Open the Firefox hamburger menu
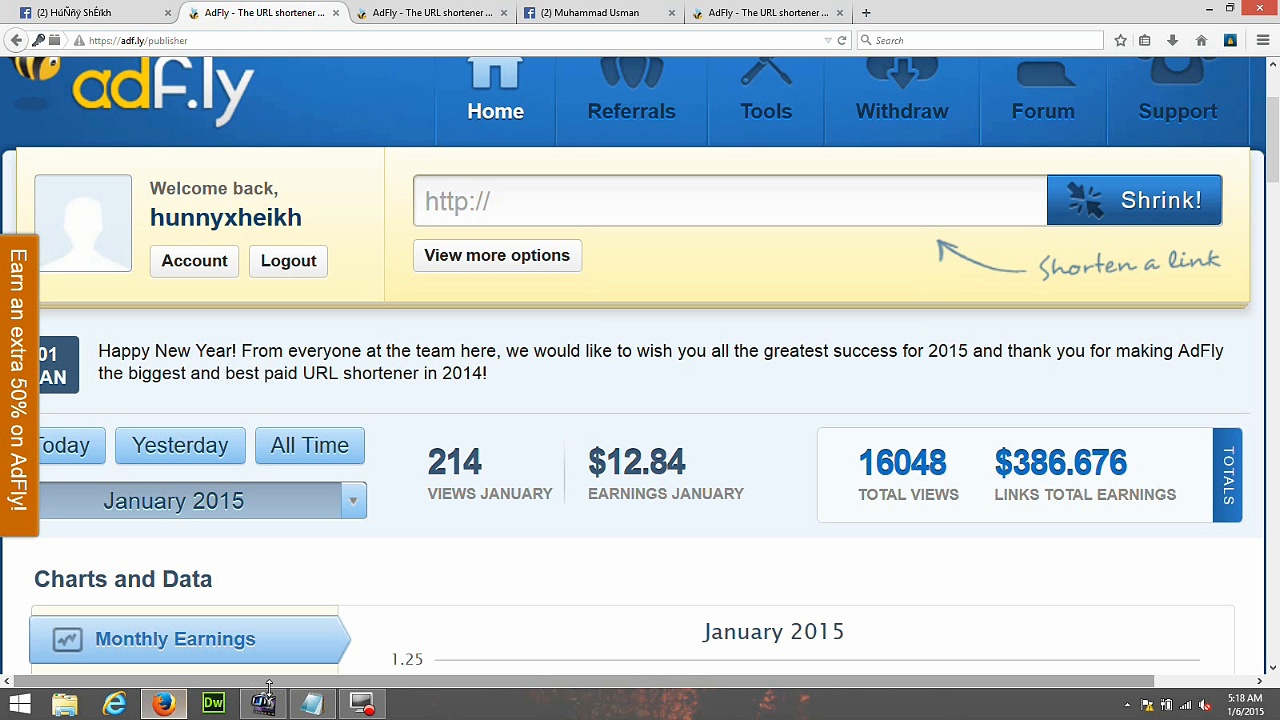Image resolution: width=1280 pixels, height=720 pixels. coord(1262,40)
